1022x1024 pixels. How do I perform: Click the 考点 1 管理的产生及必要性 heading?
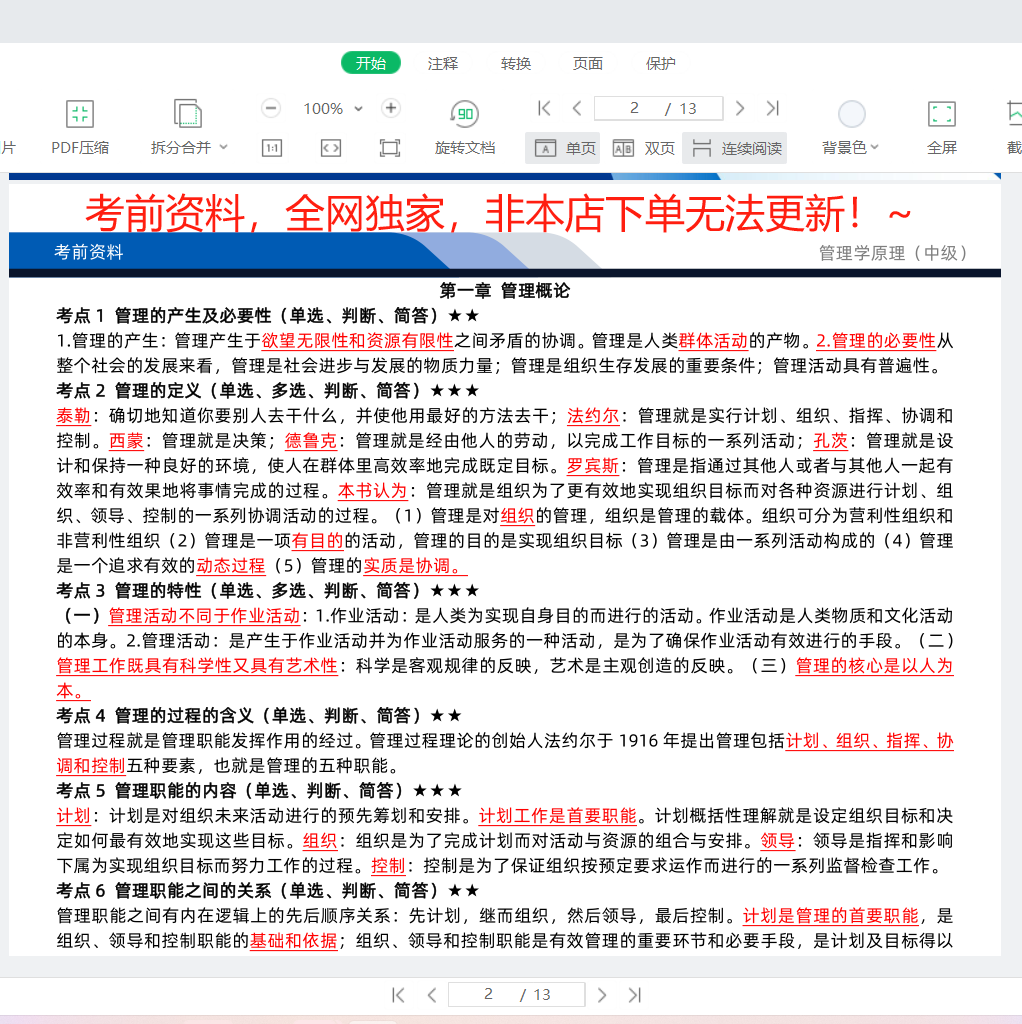click(x=268, y=316)
